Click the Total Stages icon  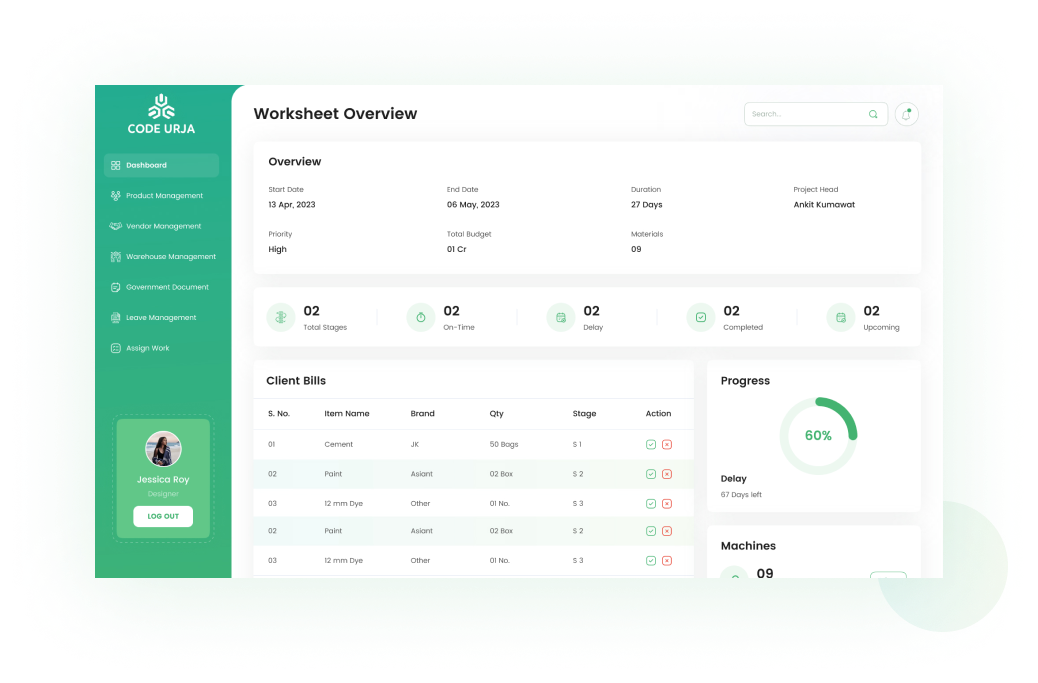click(281, 317)
